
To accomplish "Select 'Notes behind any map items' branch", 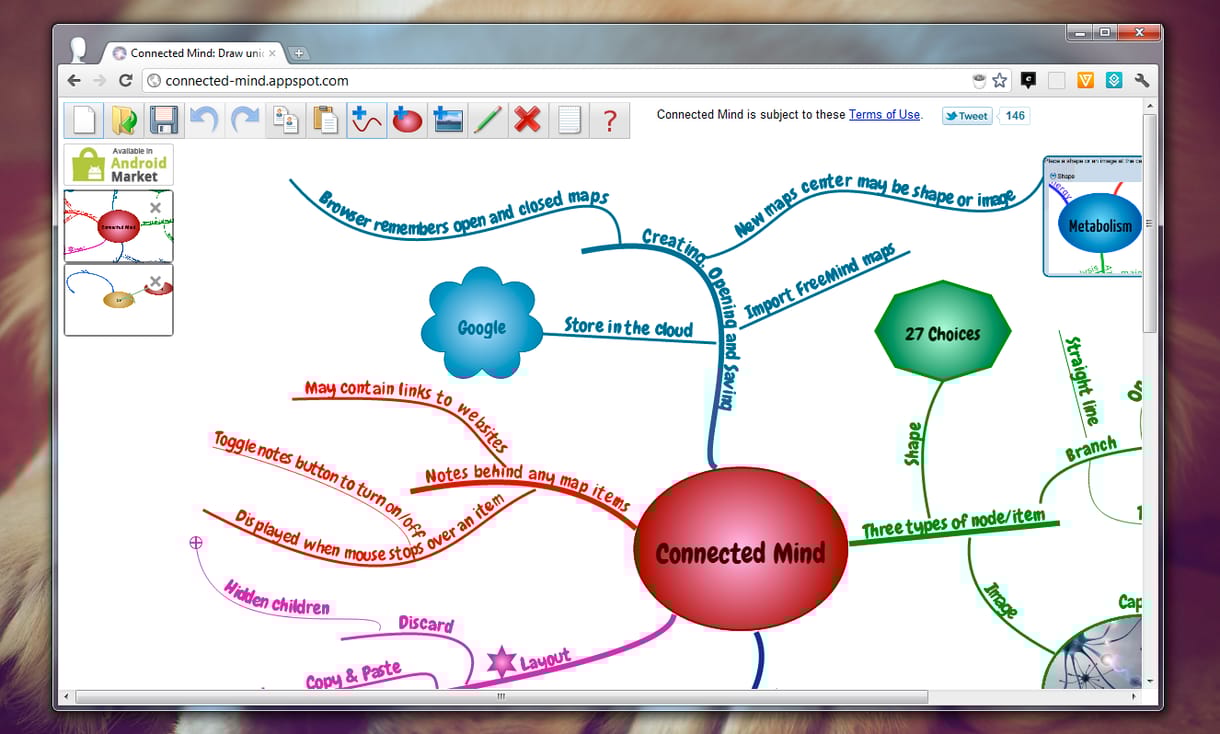I will (x=528, y=487).
